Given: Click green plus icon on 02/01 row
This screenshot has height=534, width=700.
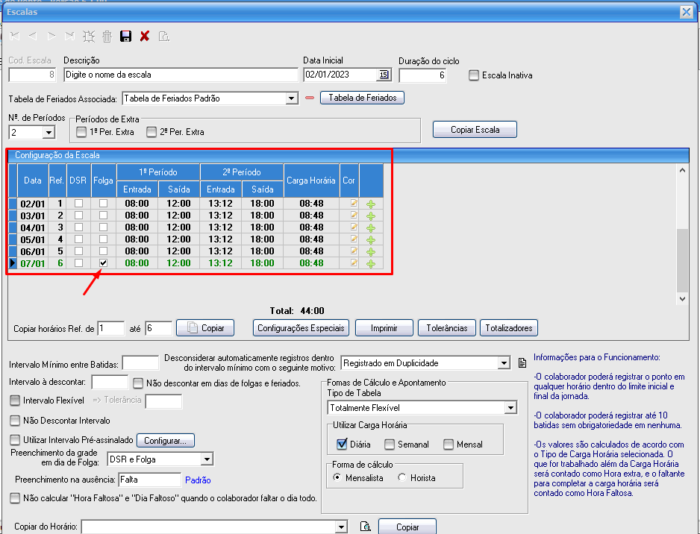Looking at the screenshot, I should (x=370, y=203).
